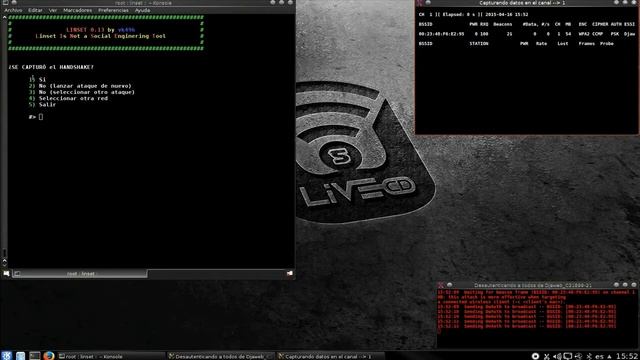This screenshot has height=360, width=640.
Task: Click the Konsole scrollbar down arrows
Action: (4, 262)
